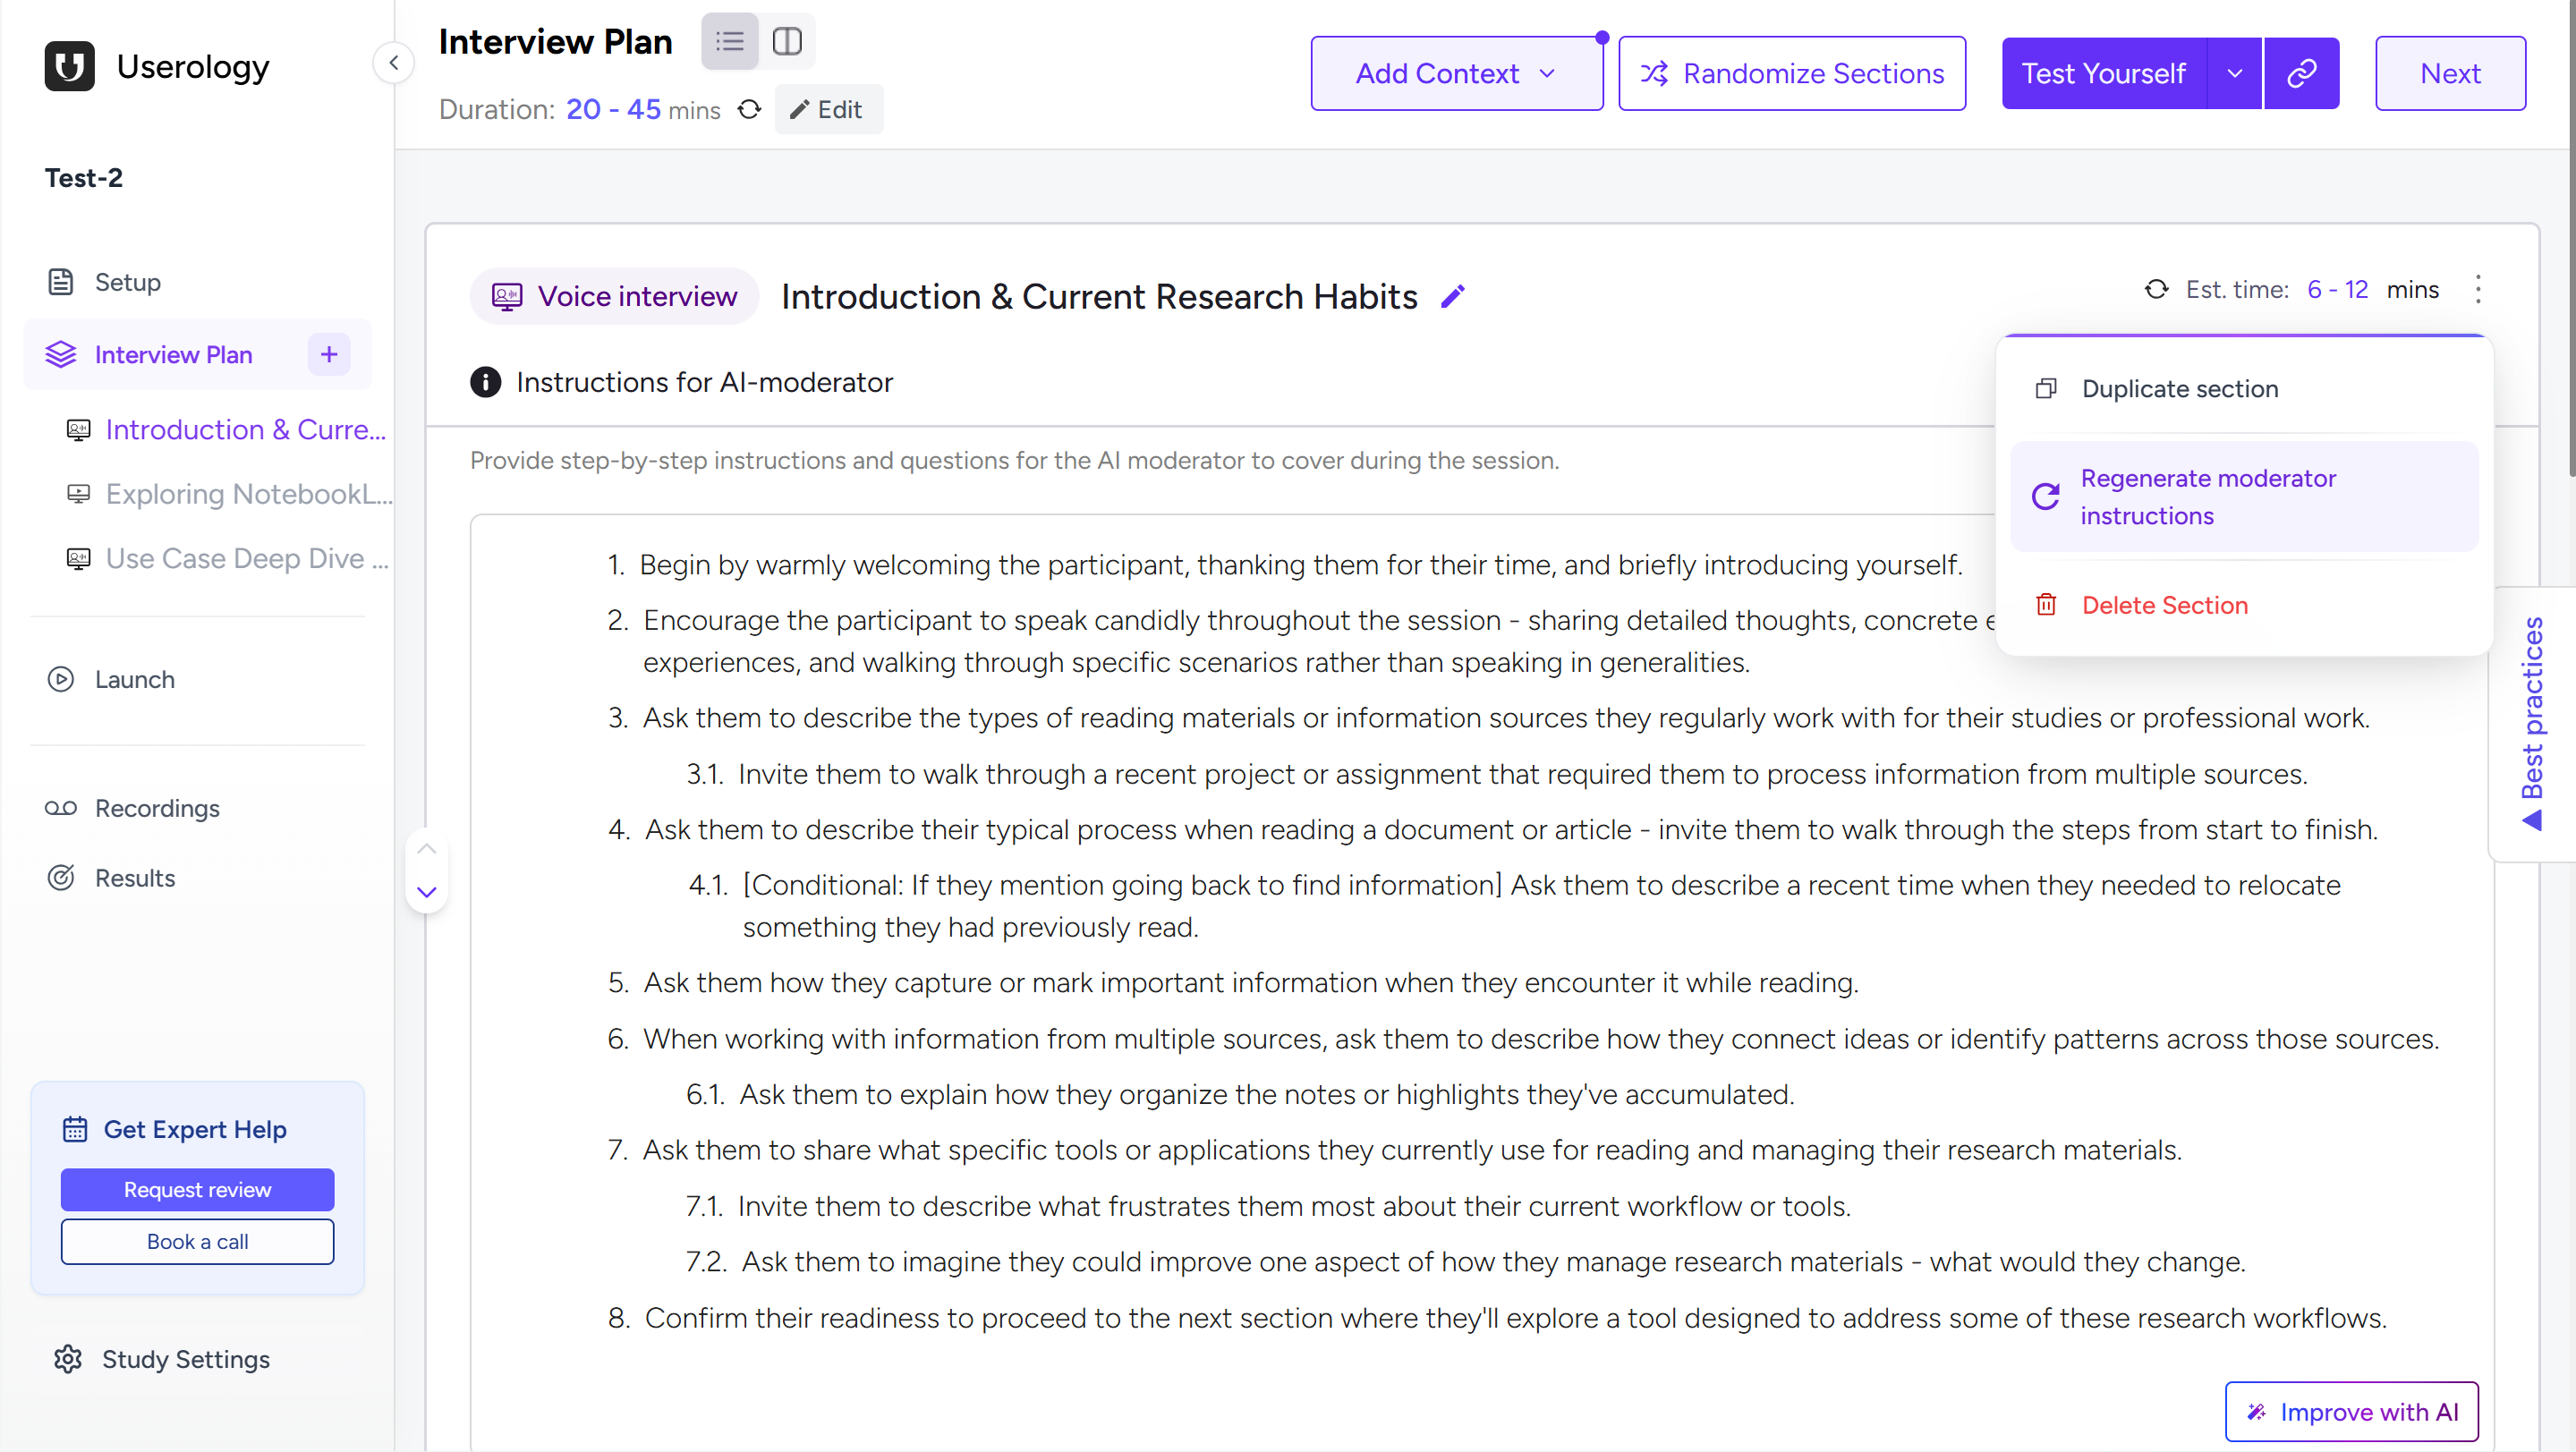Open the Voice interview section icon for Exploring NotebookL
Screen dimensions: 2576x1452
click(x=78, y=494)
